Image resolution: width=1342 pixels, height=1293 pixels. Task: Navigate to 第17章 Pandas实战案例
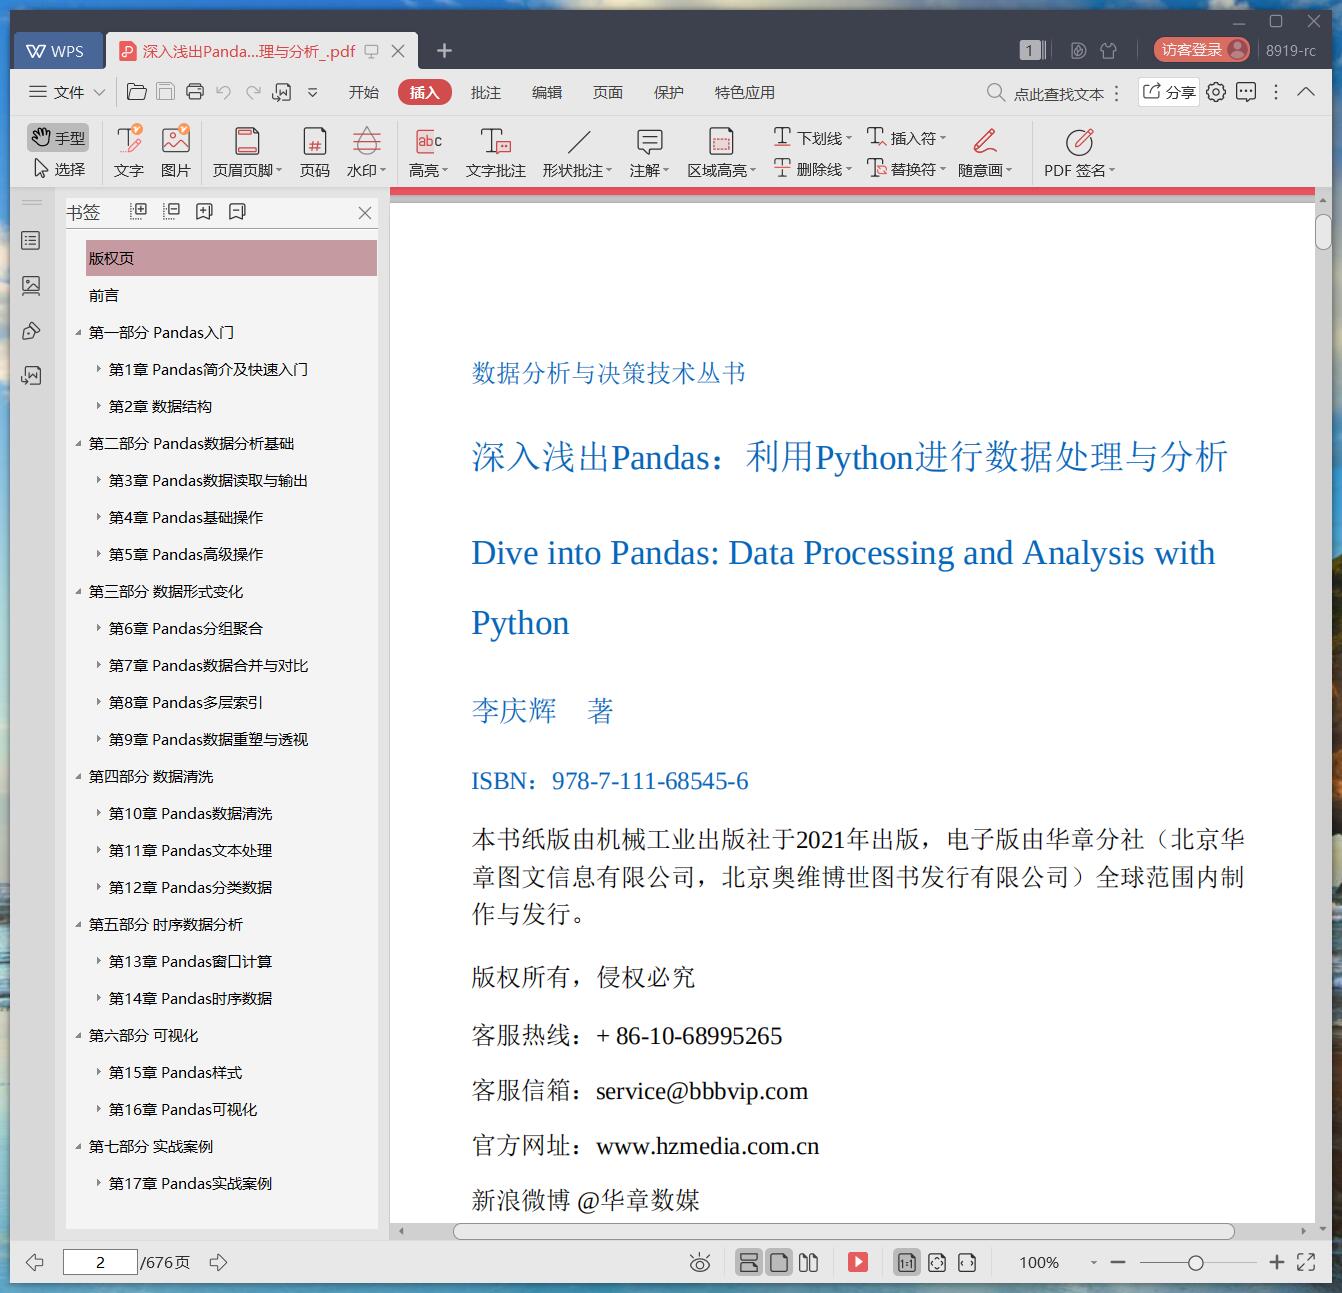tap(190, 1183)
